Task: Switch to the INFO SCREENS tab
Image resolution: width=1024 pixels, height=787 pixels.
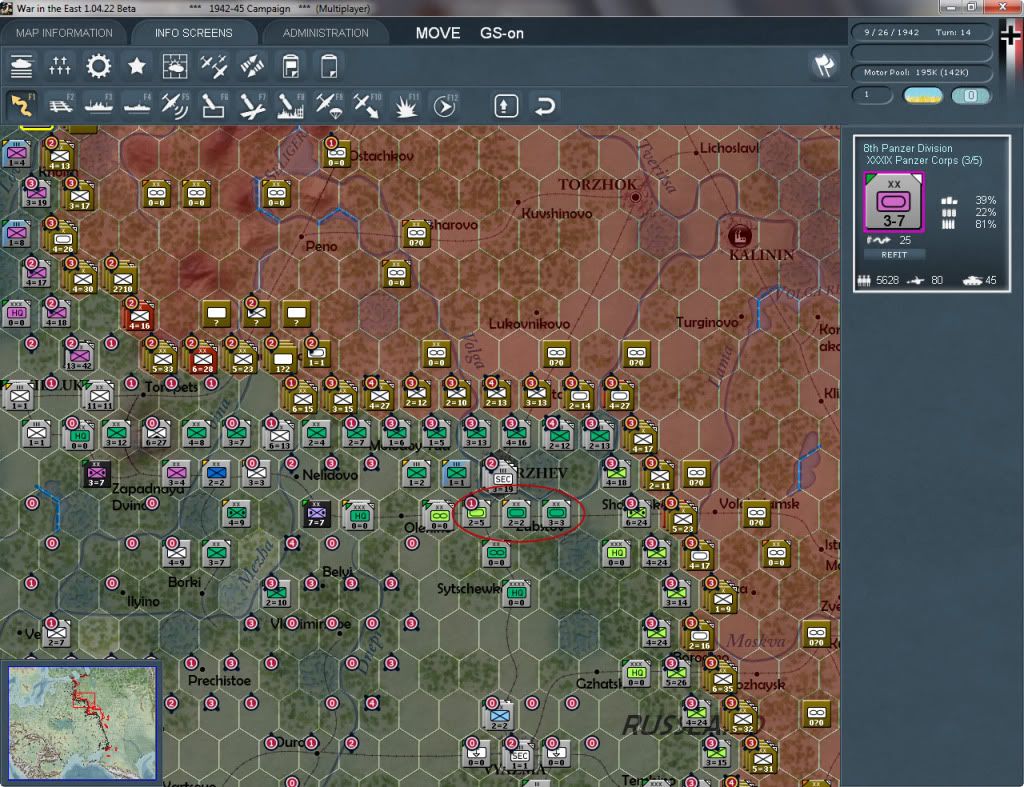Action: tap(193, 33)
